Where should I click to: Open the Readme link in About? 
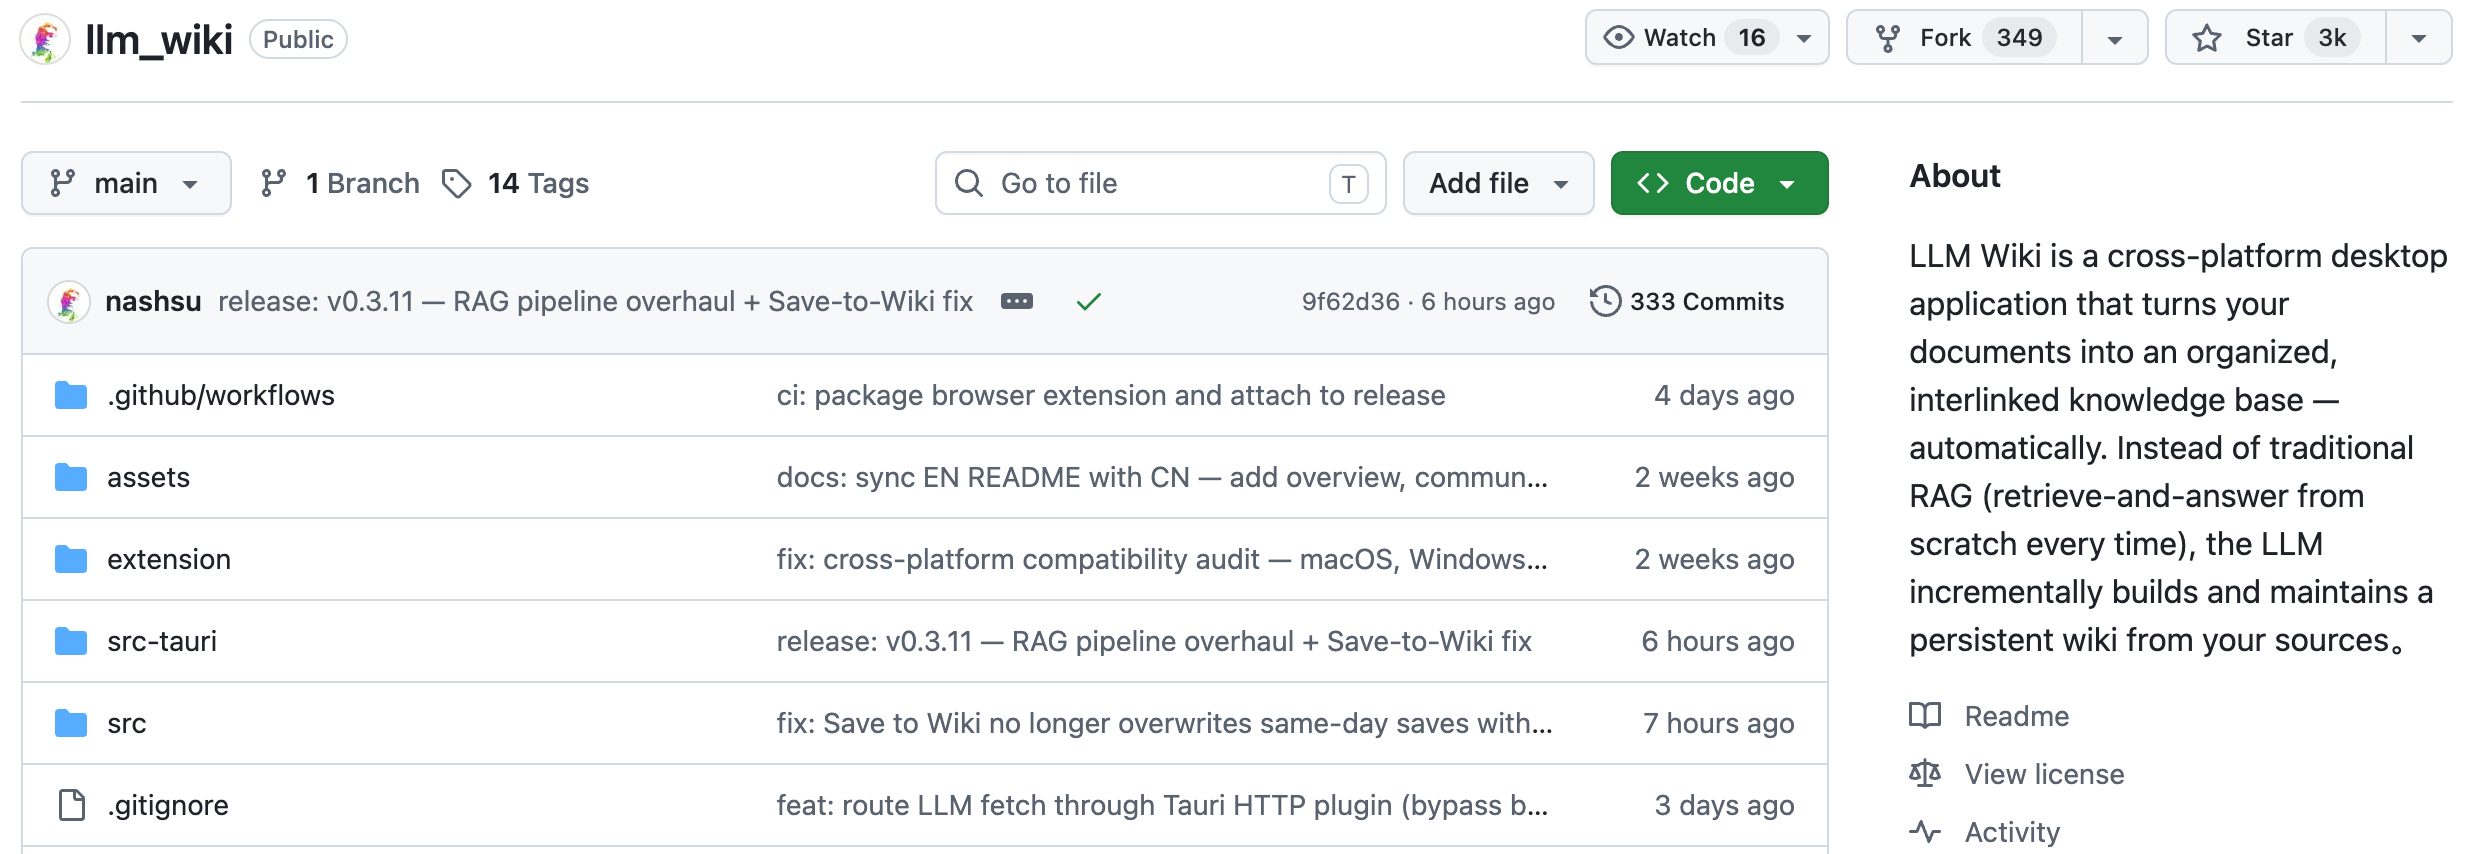pyautogui.click(x=2016, y=716)
